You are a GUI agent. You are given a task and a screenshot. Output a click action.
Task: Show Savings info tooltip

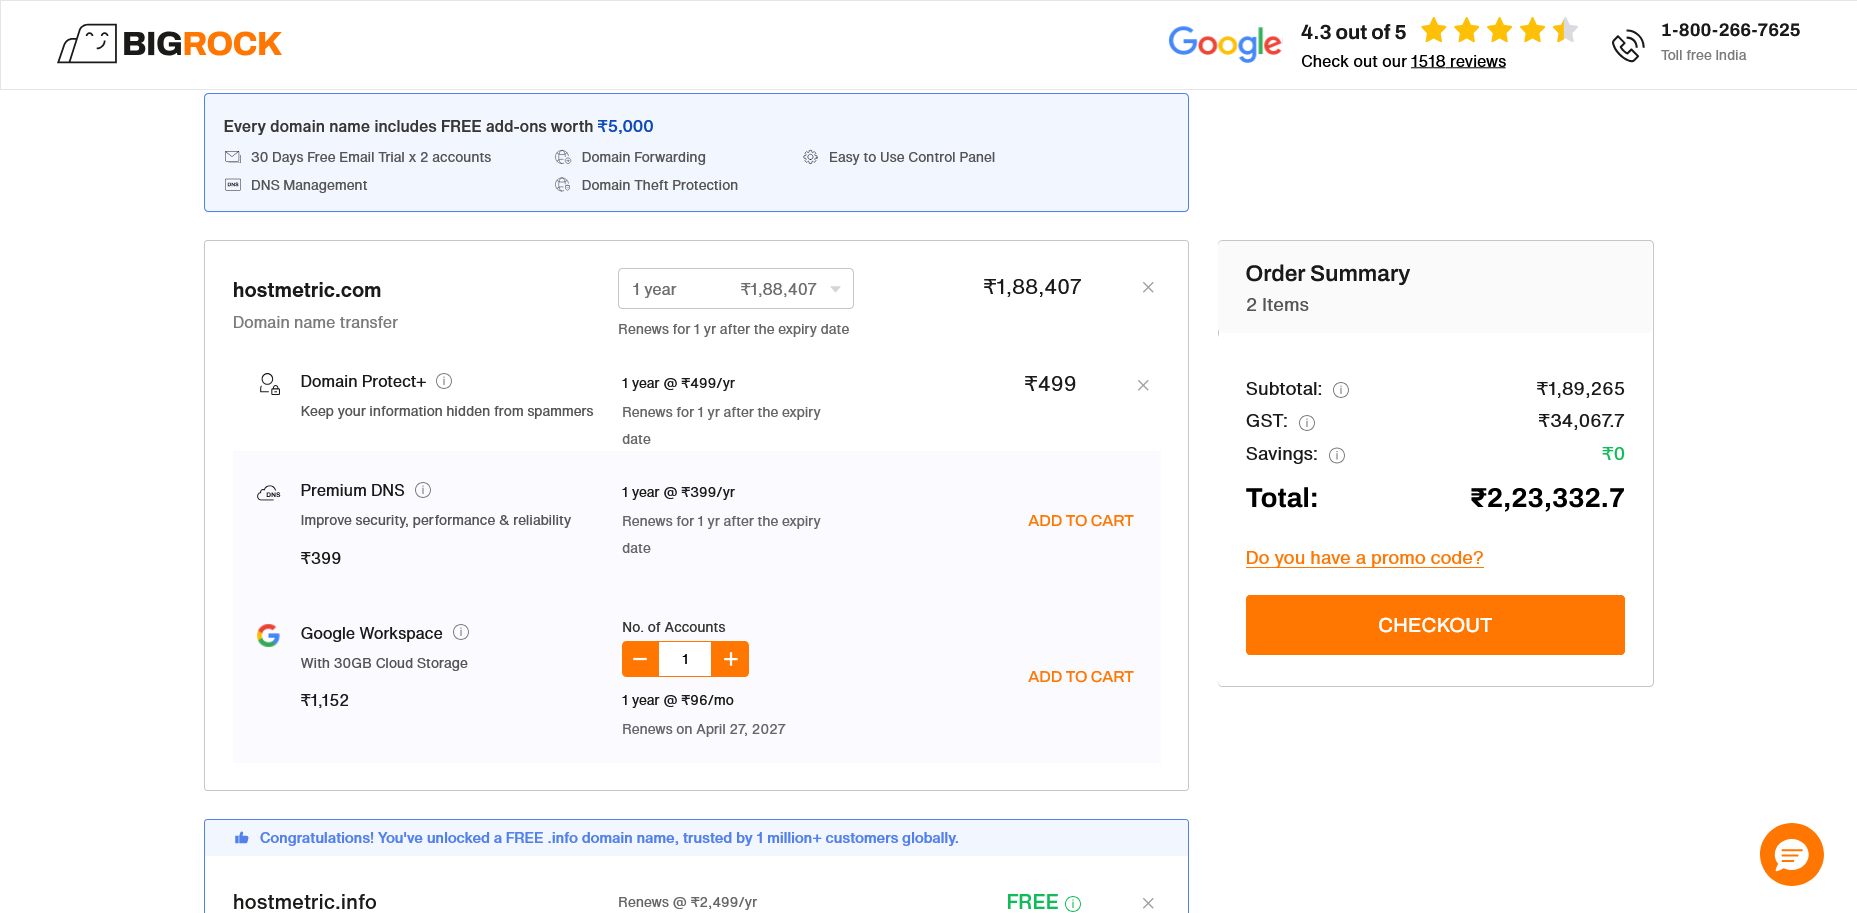point(1337,455)
